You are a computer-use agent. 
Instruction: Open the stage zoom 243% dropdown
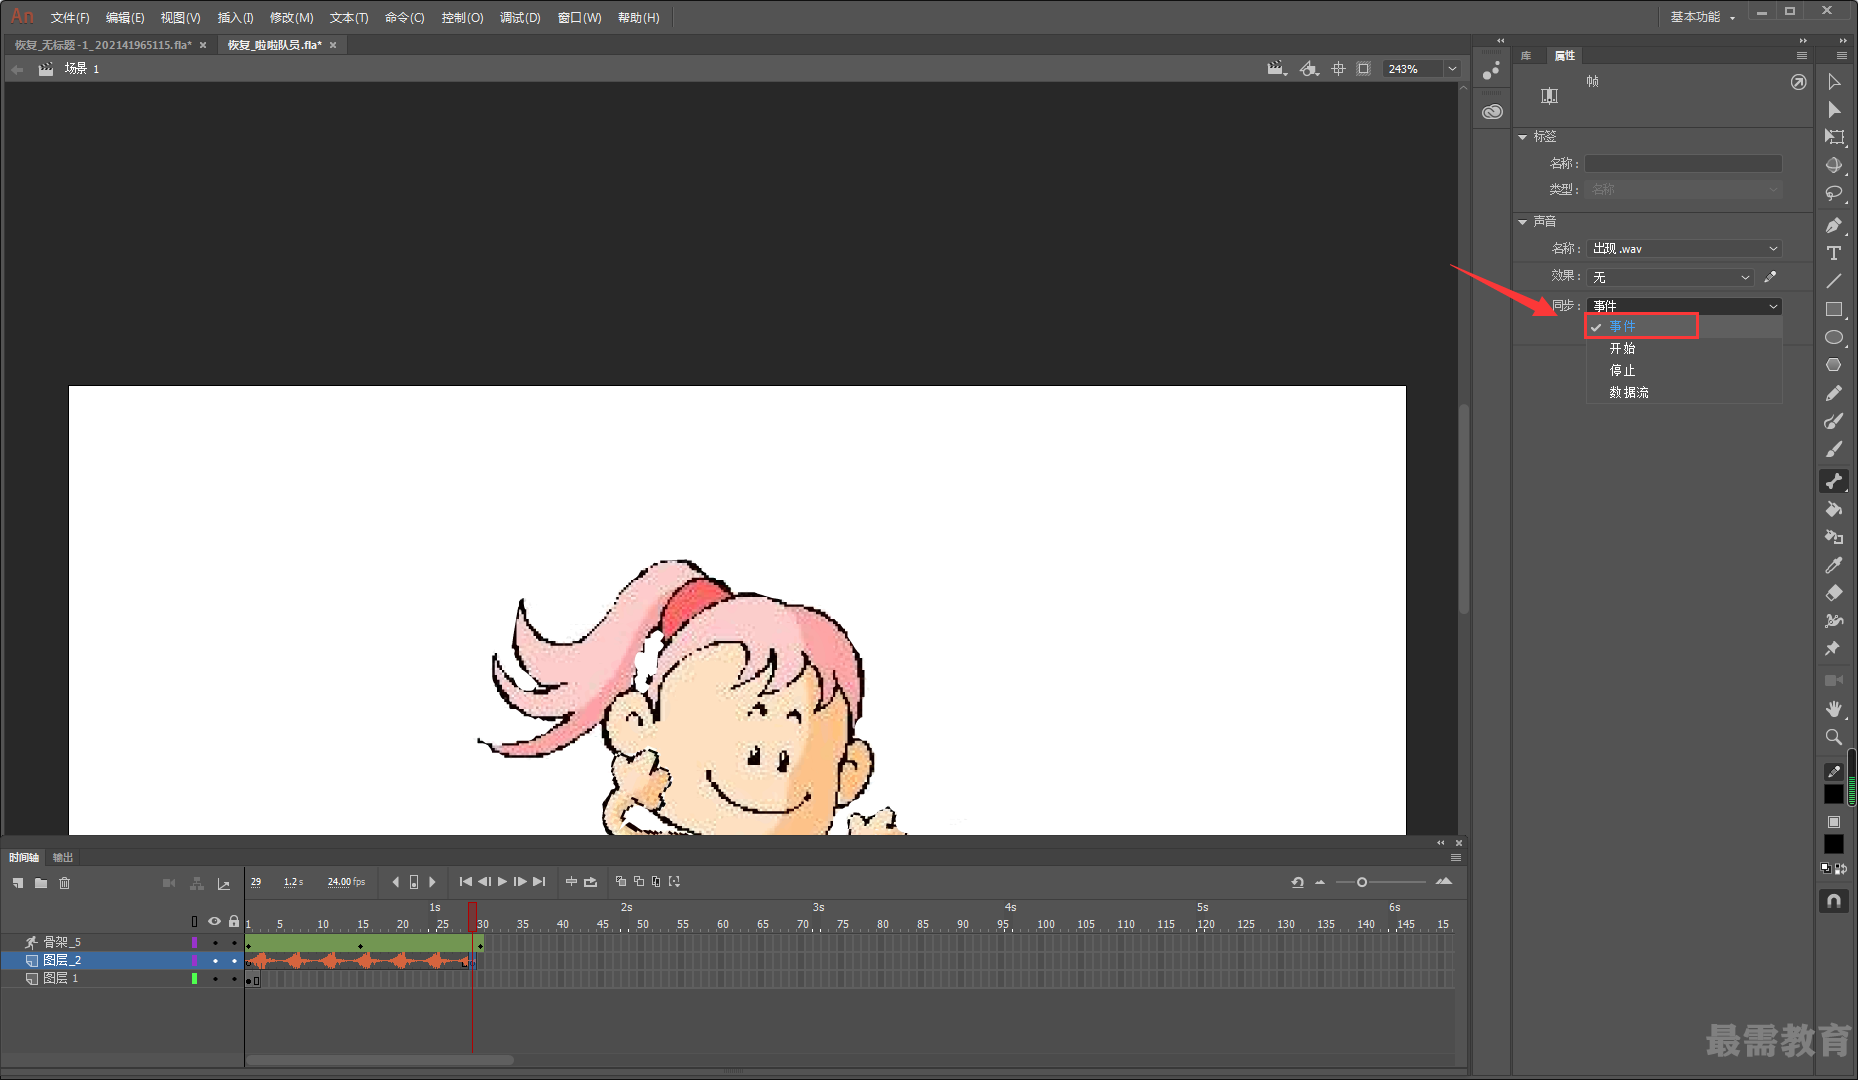[1452, 69]
